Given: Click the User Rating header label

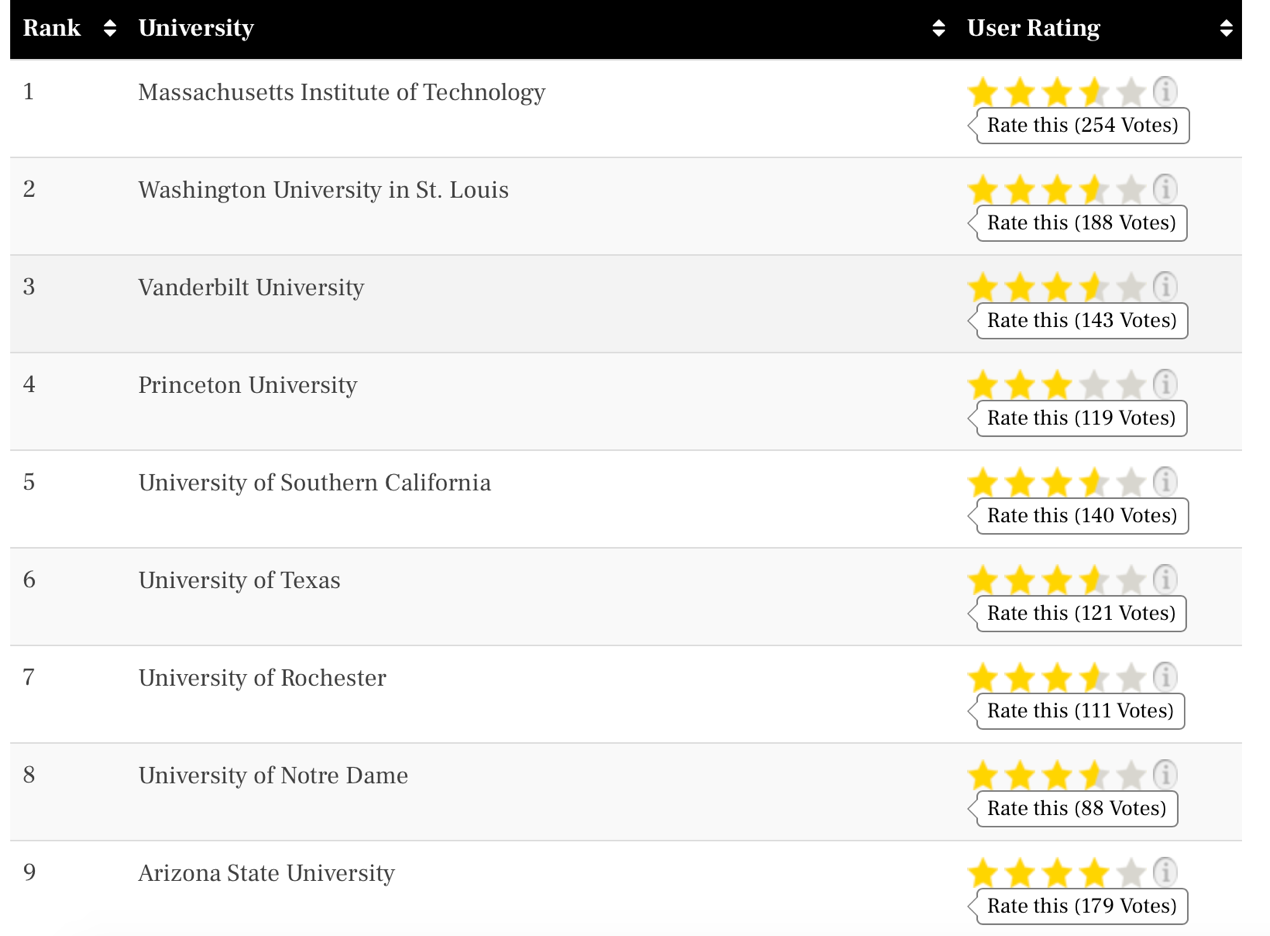Looking at the screenshot, I should tap(1033, 29).
